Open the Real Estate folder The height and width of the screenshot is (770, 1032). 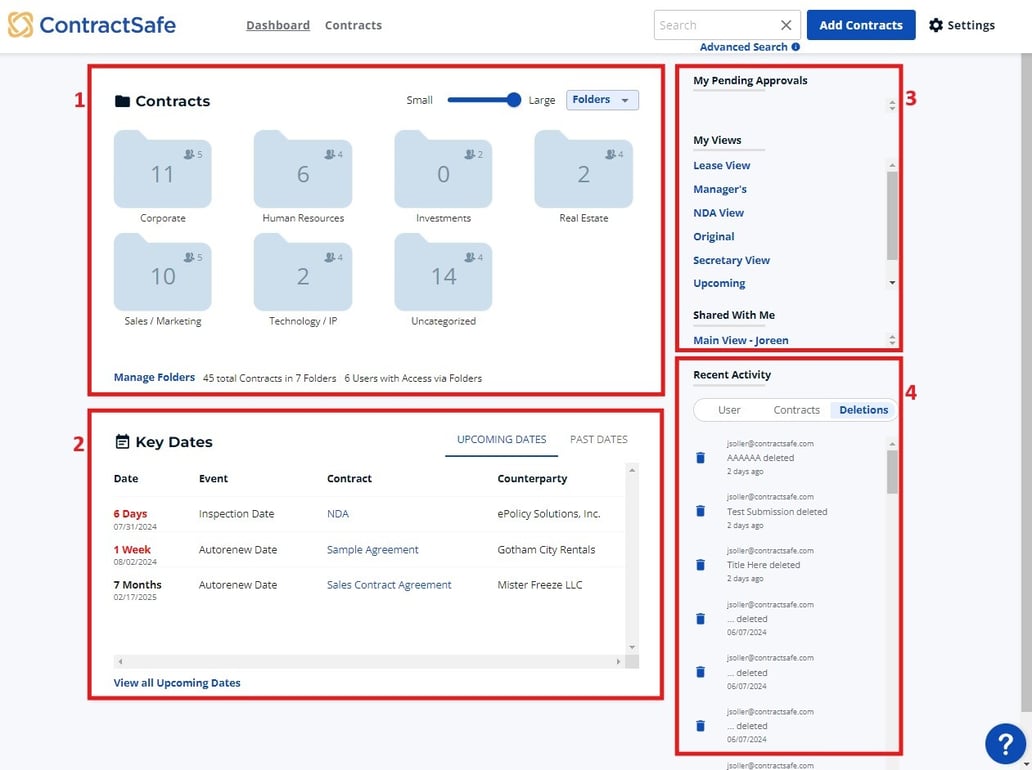pos(584,170)
